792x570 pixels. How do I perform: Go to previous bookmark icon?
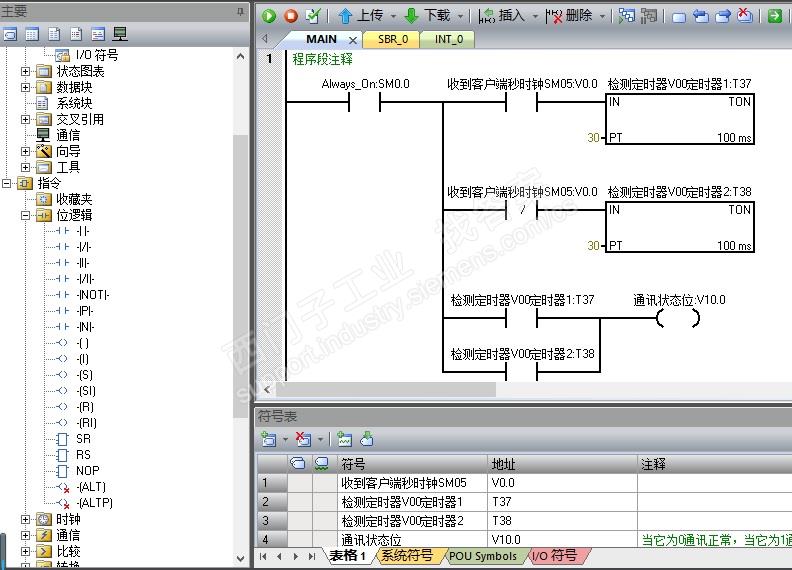tap(701, 17)
